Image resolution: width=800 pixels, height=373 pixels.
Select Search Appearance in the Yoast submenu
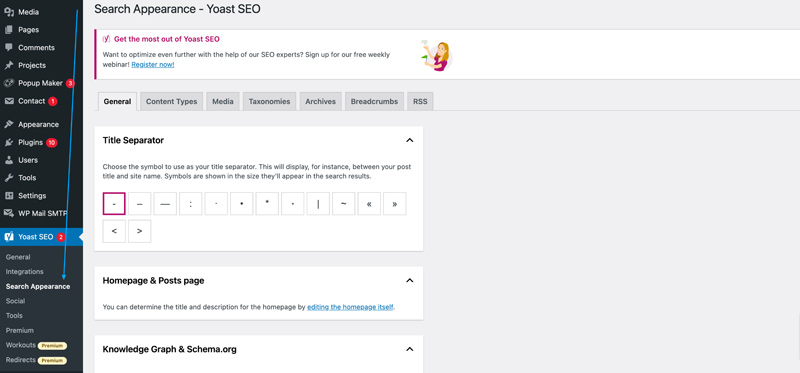pos(38,287)
